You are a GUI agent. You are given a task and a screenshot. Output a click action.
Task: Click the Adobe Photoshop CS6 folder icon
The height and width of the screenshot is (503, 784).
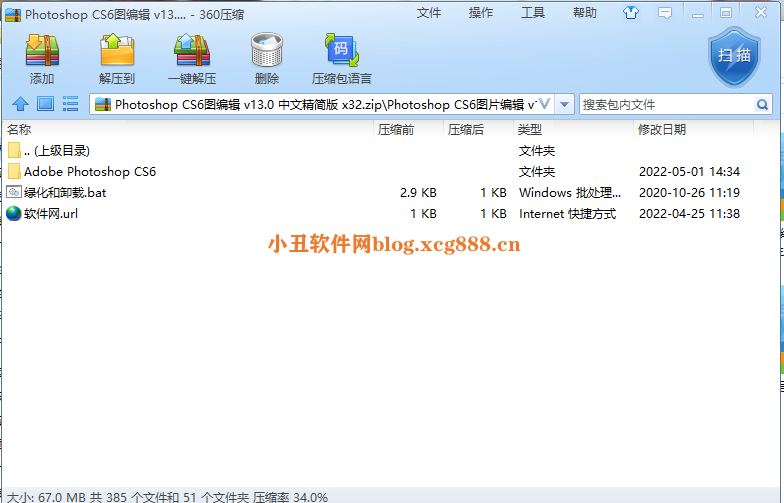pyautogui.click(x=14, y=172)
